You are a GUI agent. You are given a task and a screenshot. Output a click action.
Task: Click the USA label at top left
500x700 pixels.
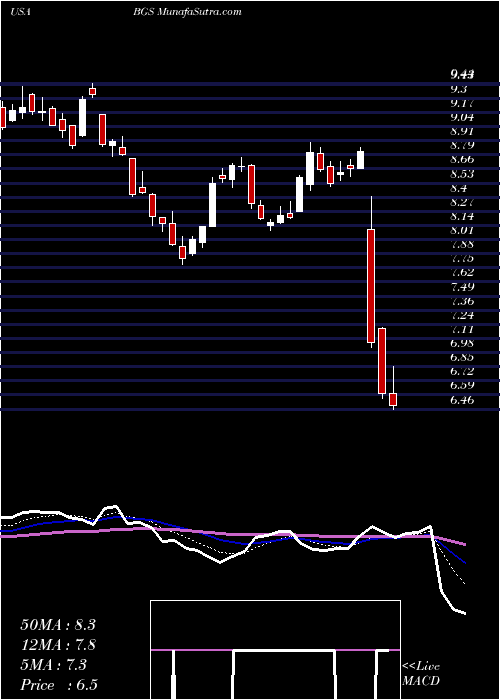21,12
